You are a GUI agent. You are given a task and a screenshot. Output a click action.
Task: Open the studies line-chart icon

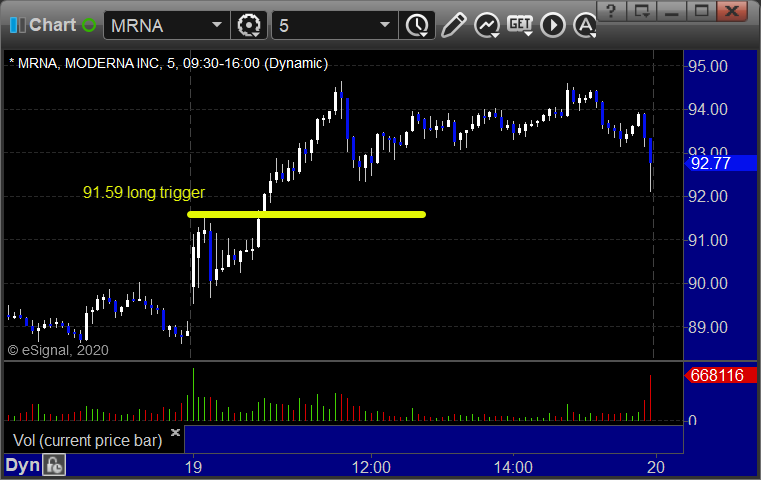pos(487,25)
